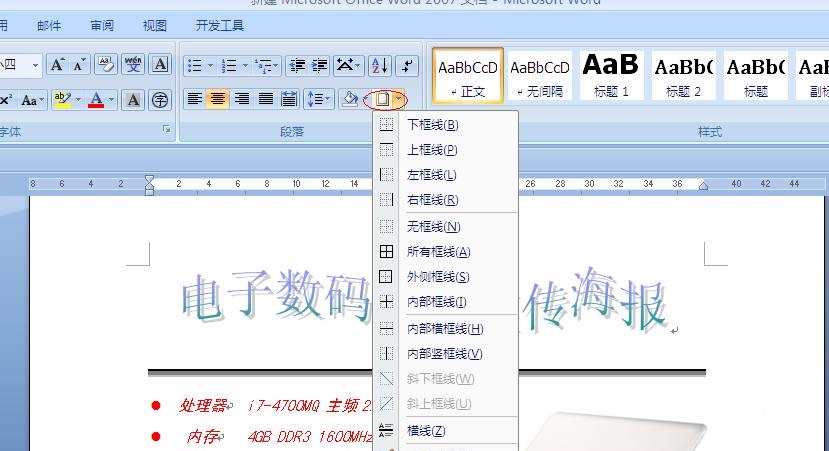Open the Asian Layout button

click(348, 66)
